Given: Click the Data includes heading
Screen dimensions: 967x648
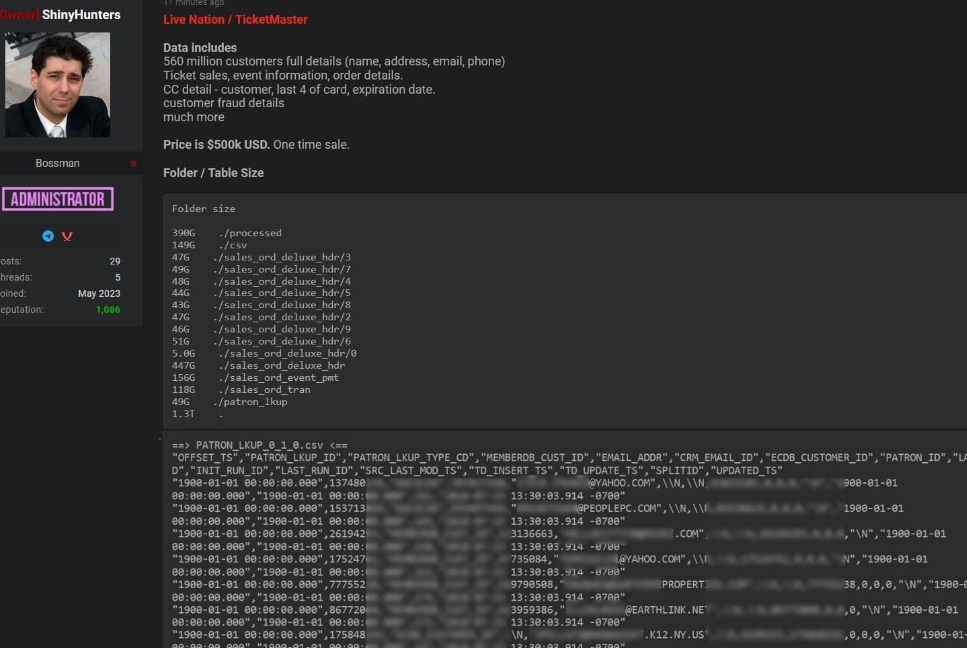Looking at the screenshot, I should coord(200,47).
